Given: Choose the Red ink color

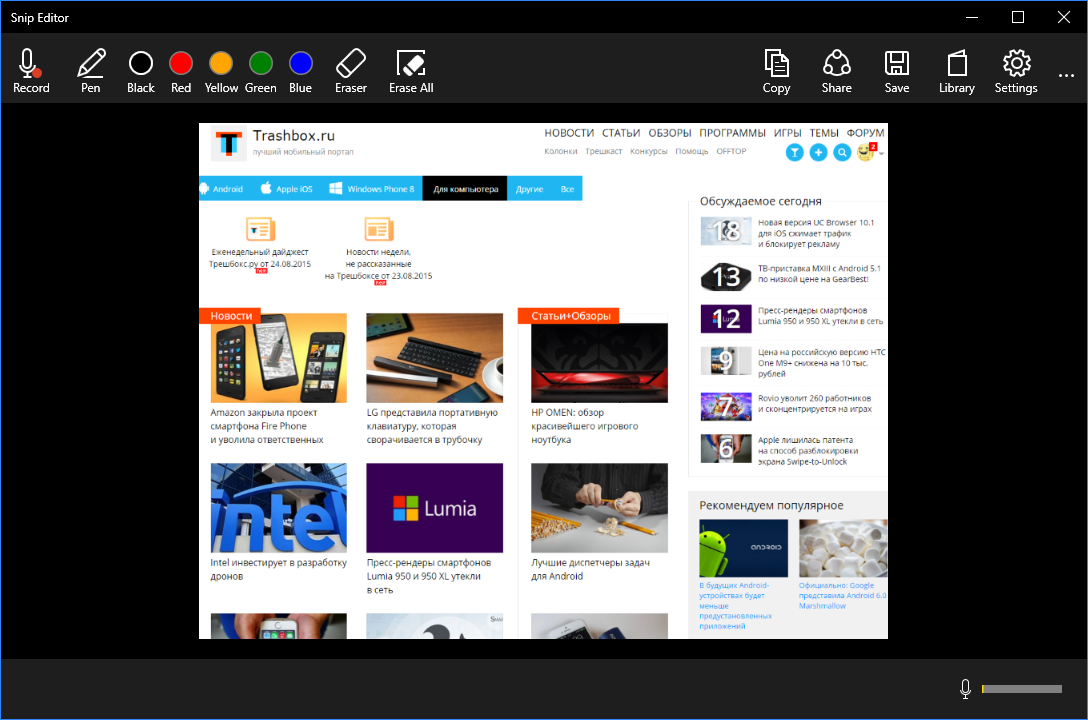Looking at the screenshot, I should [x=181, y=71].
